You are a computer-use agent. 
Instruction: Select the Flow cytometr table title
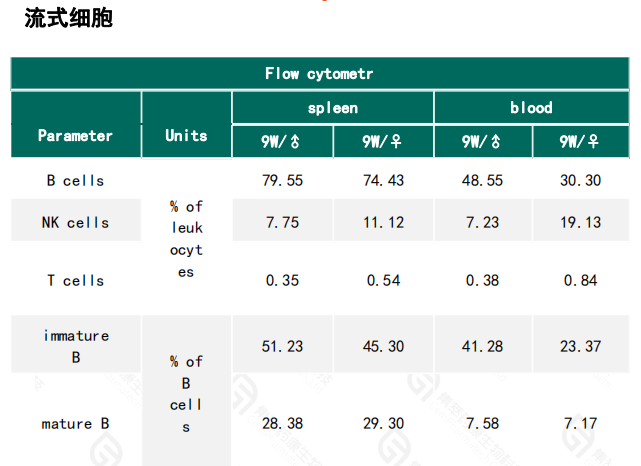coord(320,74)
